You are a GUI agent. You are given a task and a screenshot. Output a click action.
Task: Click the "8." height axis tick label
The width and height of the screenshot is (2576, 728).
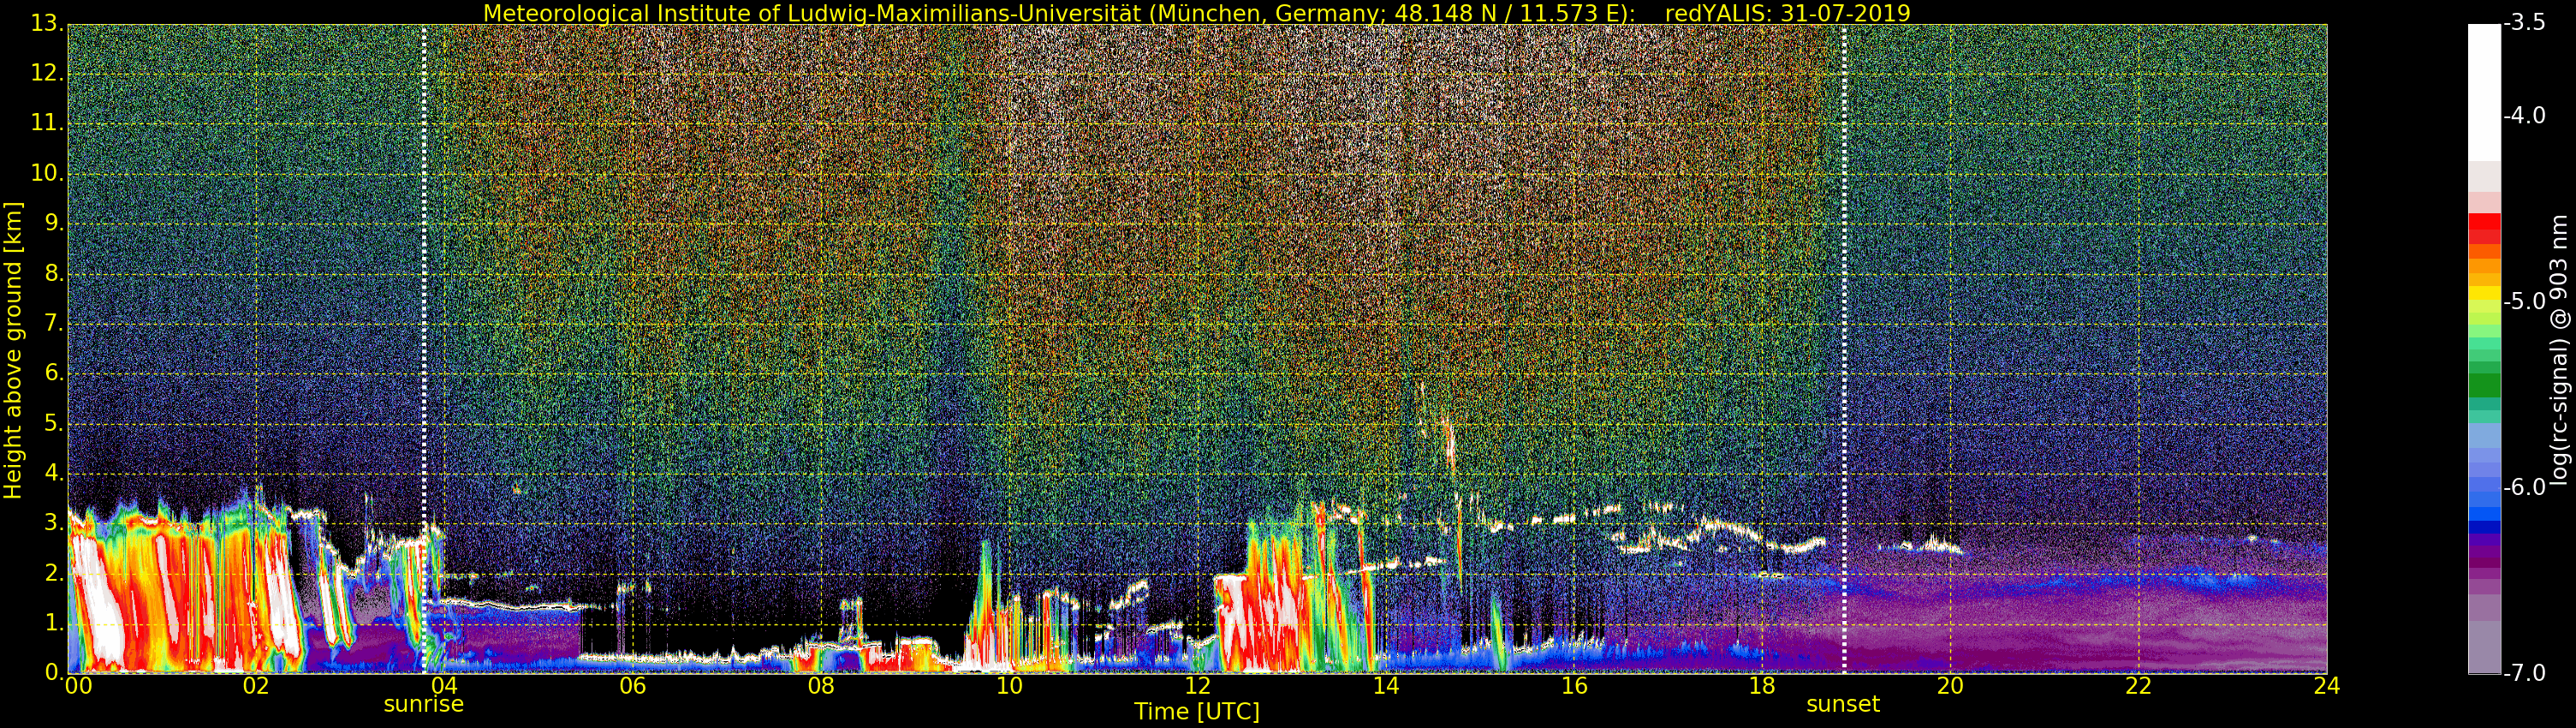pos(54,273)
